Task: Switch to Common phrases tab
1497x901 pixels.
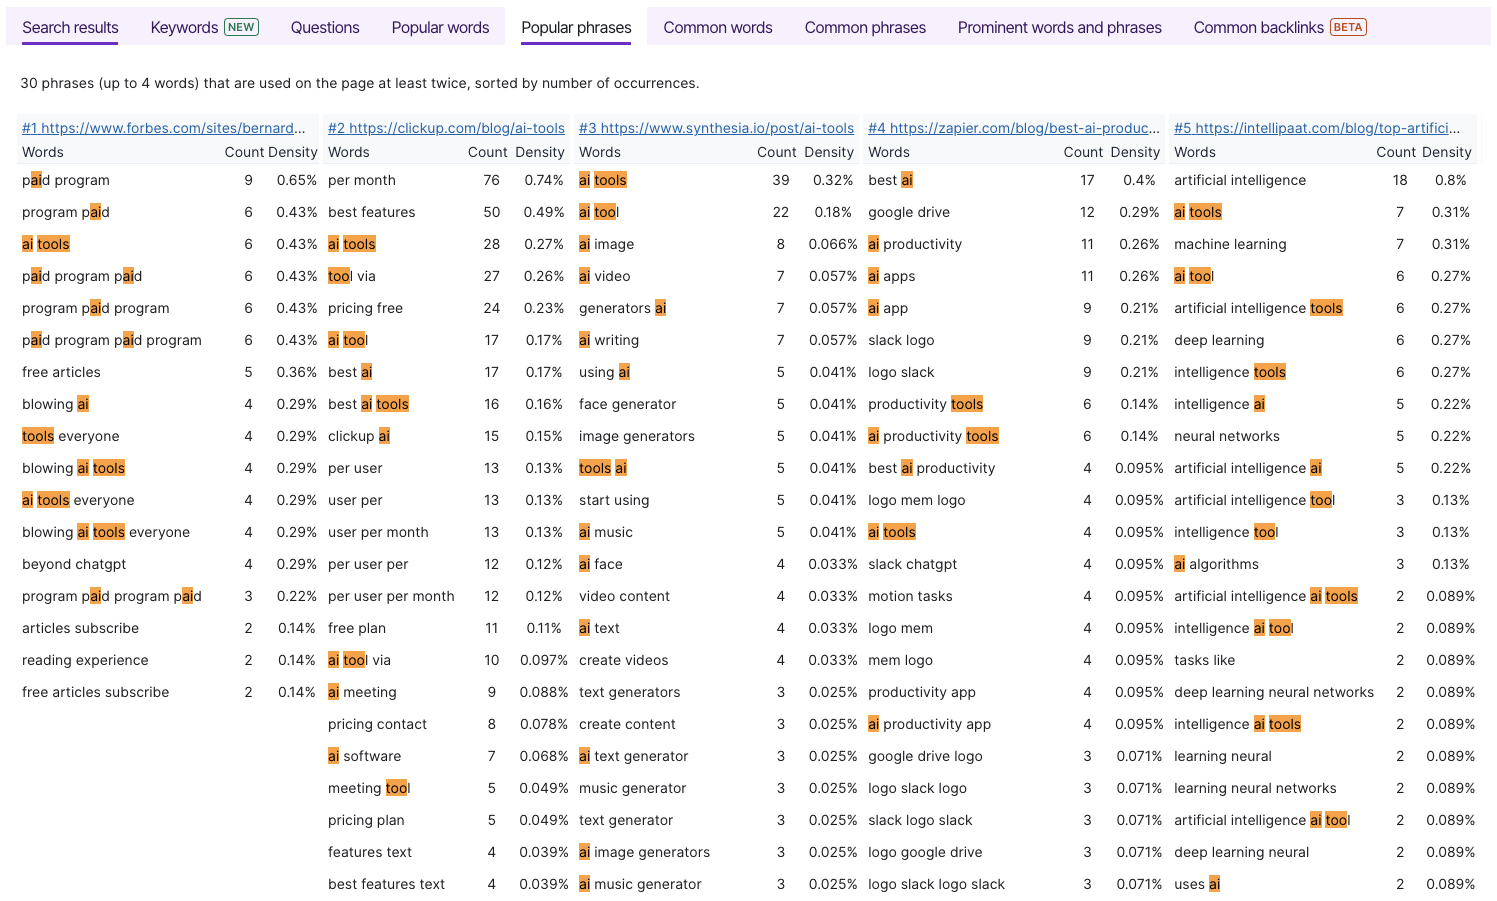Action: pos(865,28)
